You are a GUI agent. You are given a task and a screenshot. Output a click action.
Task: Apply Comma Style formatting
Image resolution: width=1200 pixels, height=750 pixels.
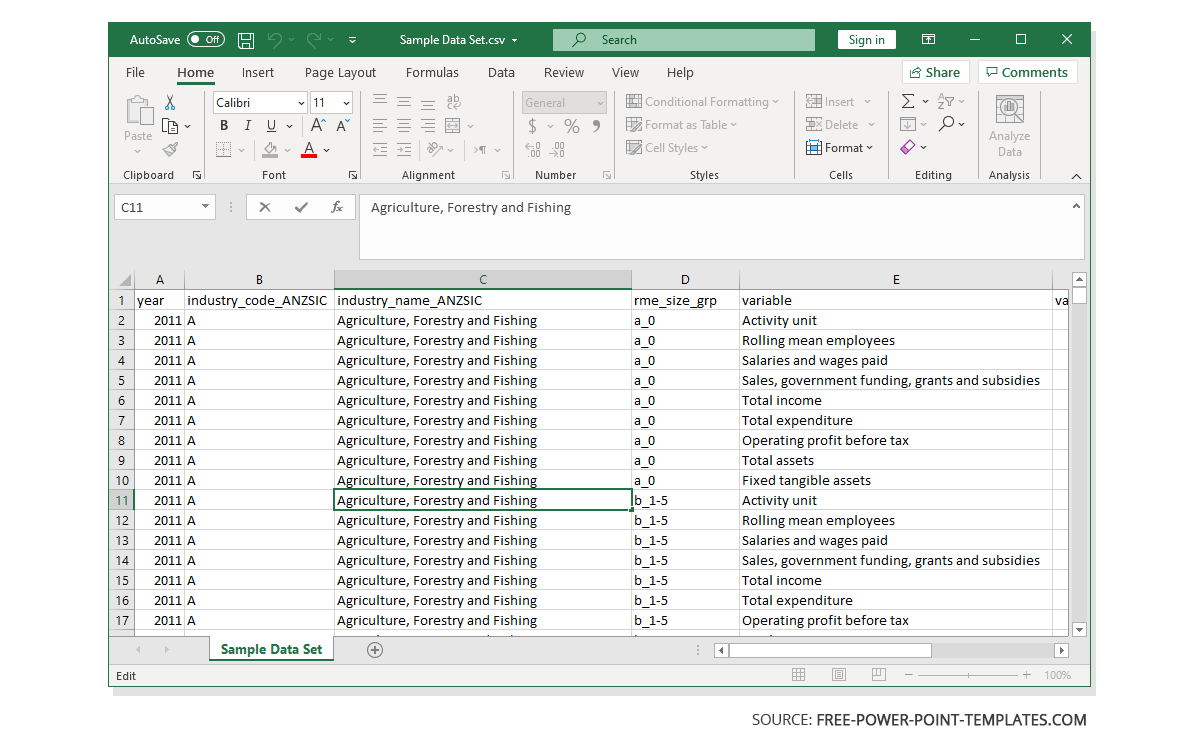pos(597,125)
